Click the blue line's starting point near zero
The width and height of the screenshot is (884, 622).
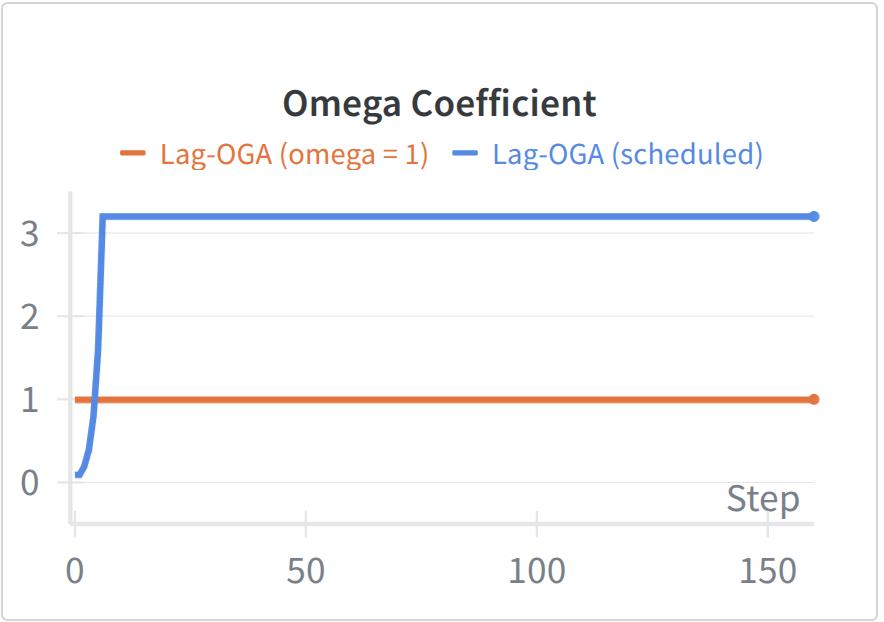77,475
